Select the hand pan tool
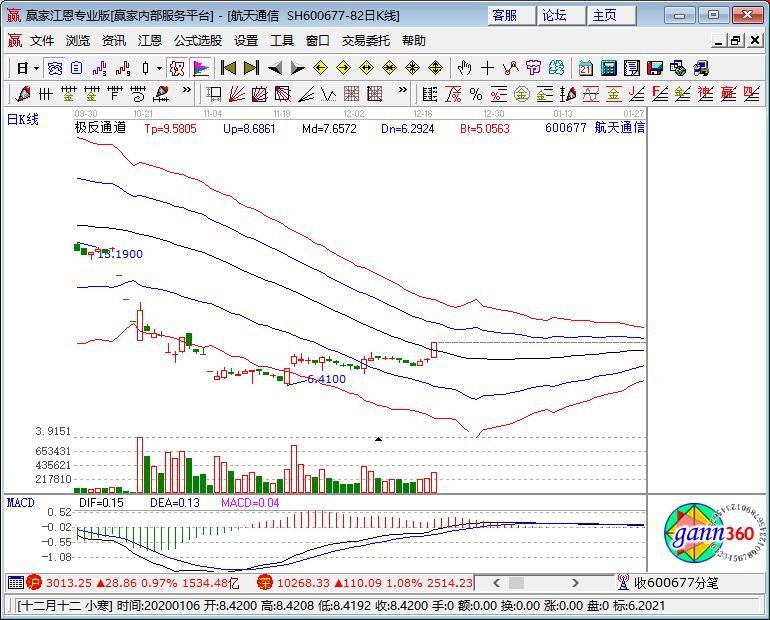 tap(464, 68)
